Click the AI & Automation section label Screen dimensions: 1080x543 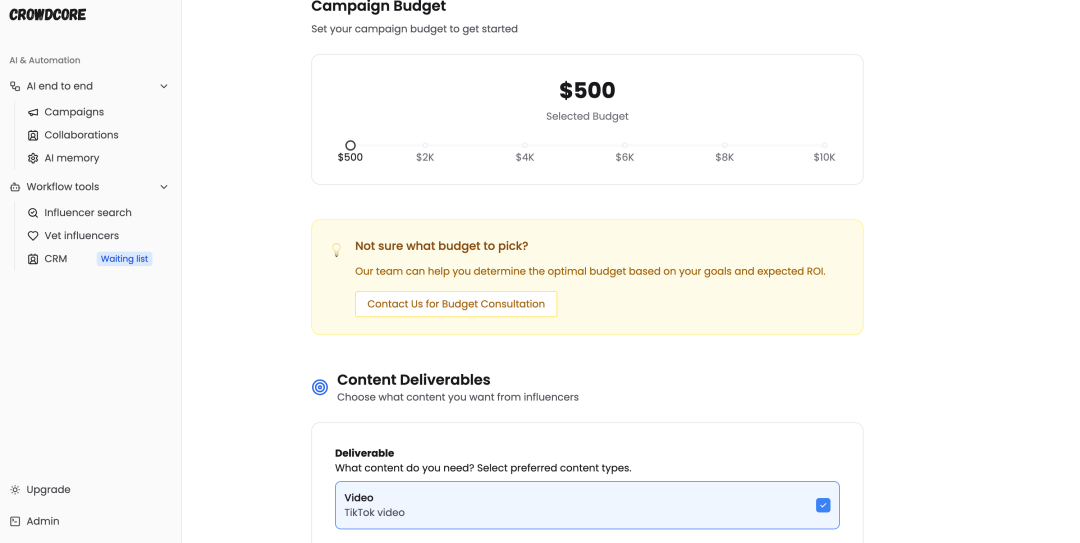(45, 61)
